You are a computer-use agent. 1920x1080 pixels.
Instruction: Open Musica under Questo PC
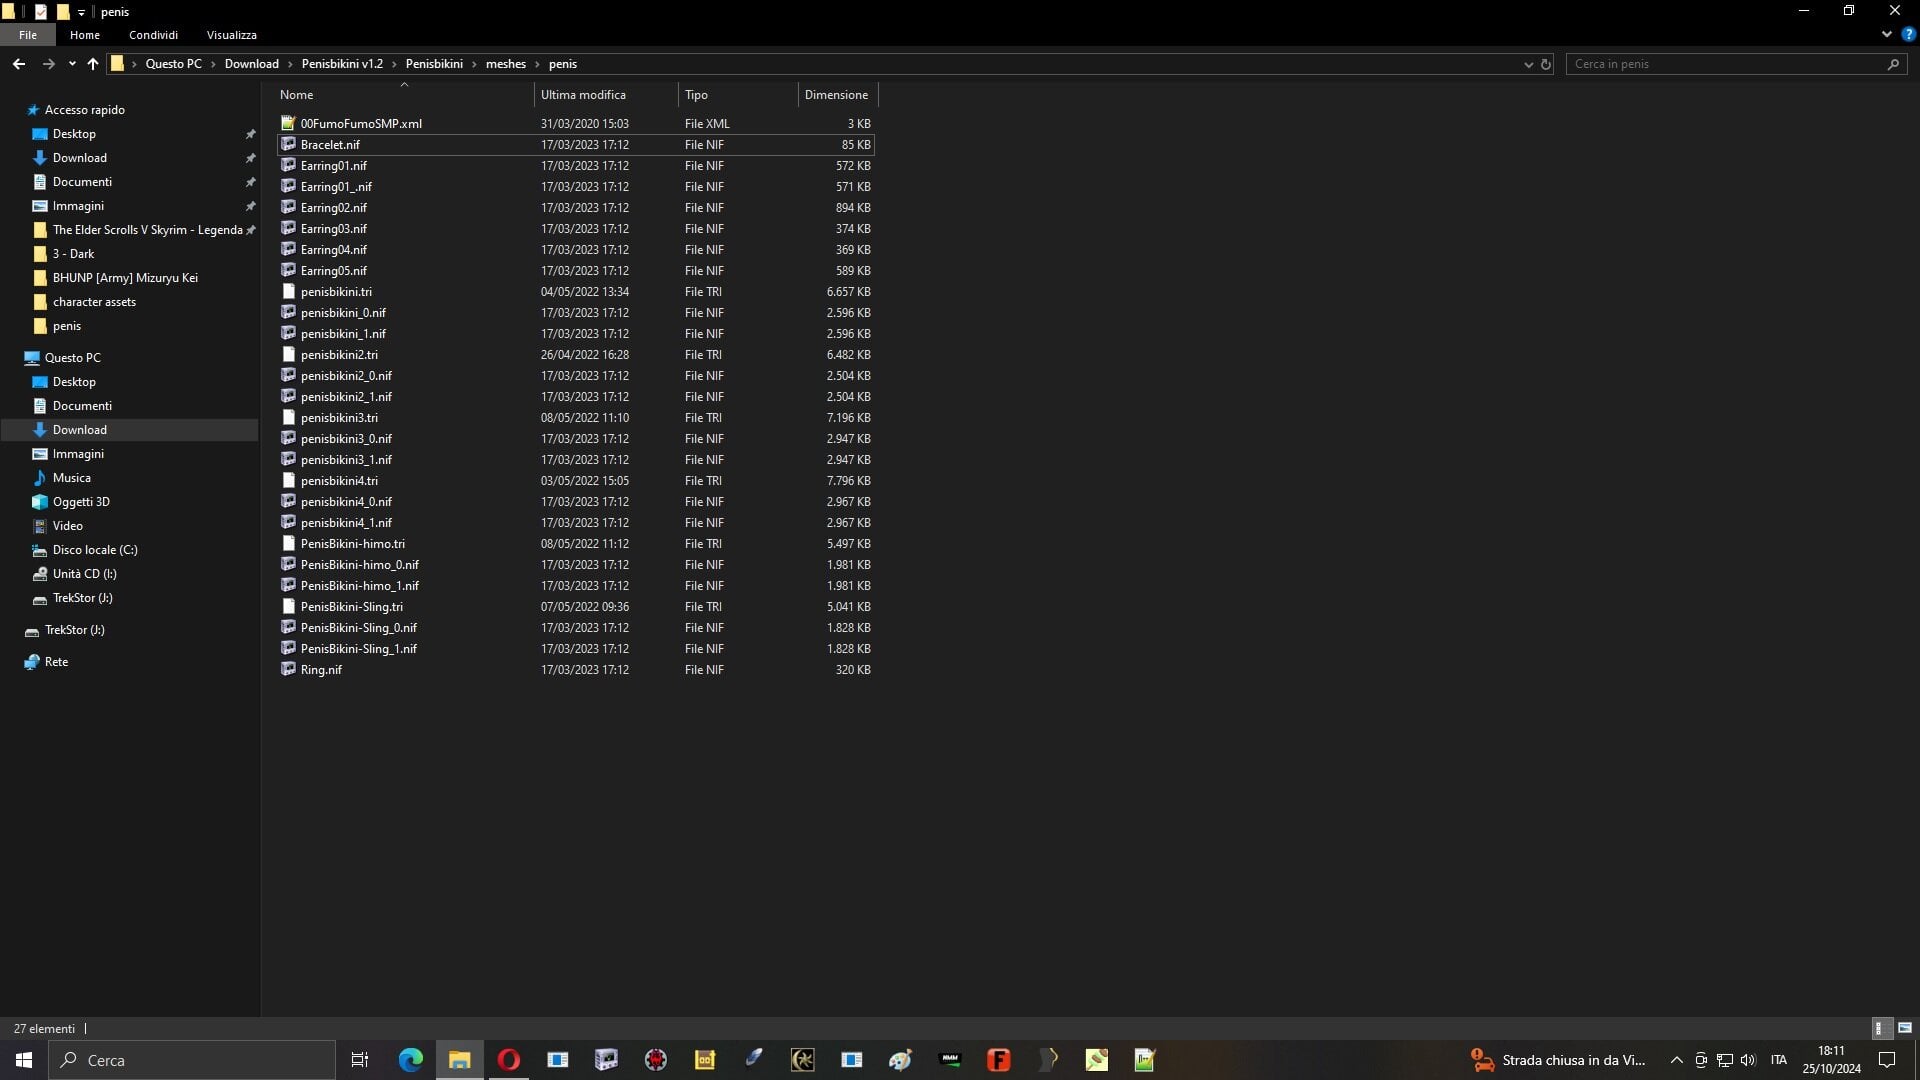71,478
